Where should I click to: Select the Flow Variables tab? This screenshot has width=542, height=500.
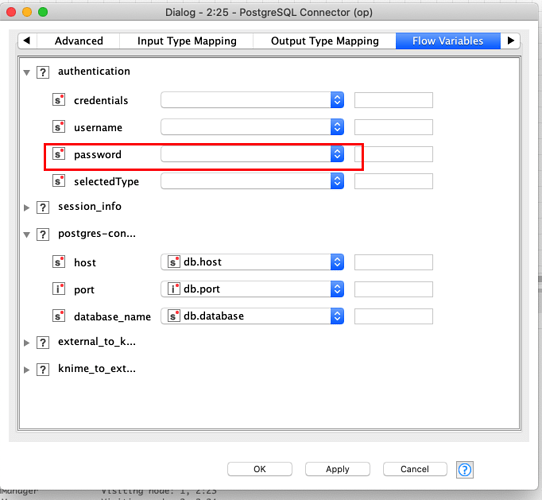[x=448, y=41]
